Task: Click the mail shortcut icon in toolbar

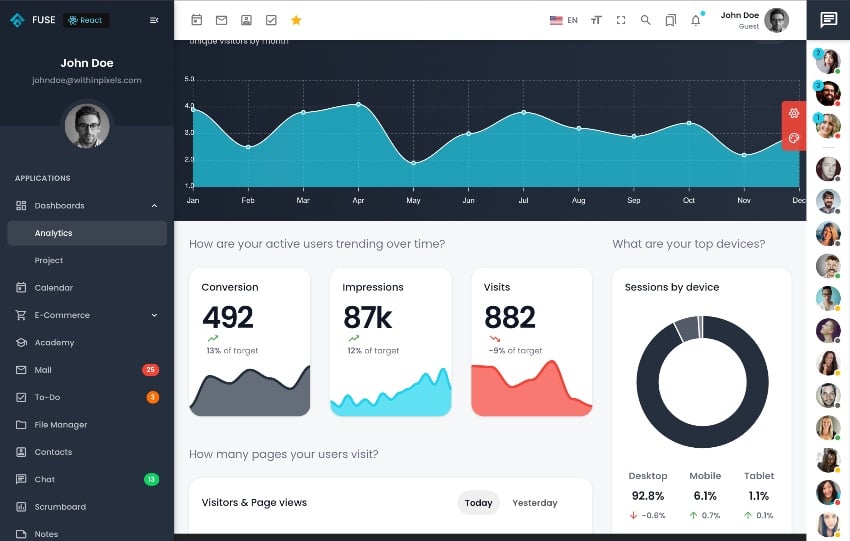Action: point(221,20)
